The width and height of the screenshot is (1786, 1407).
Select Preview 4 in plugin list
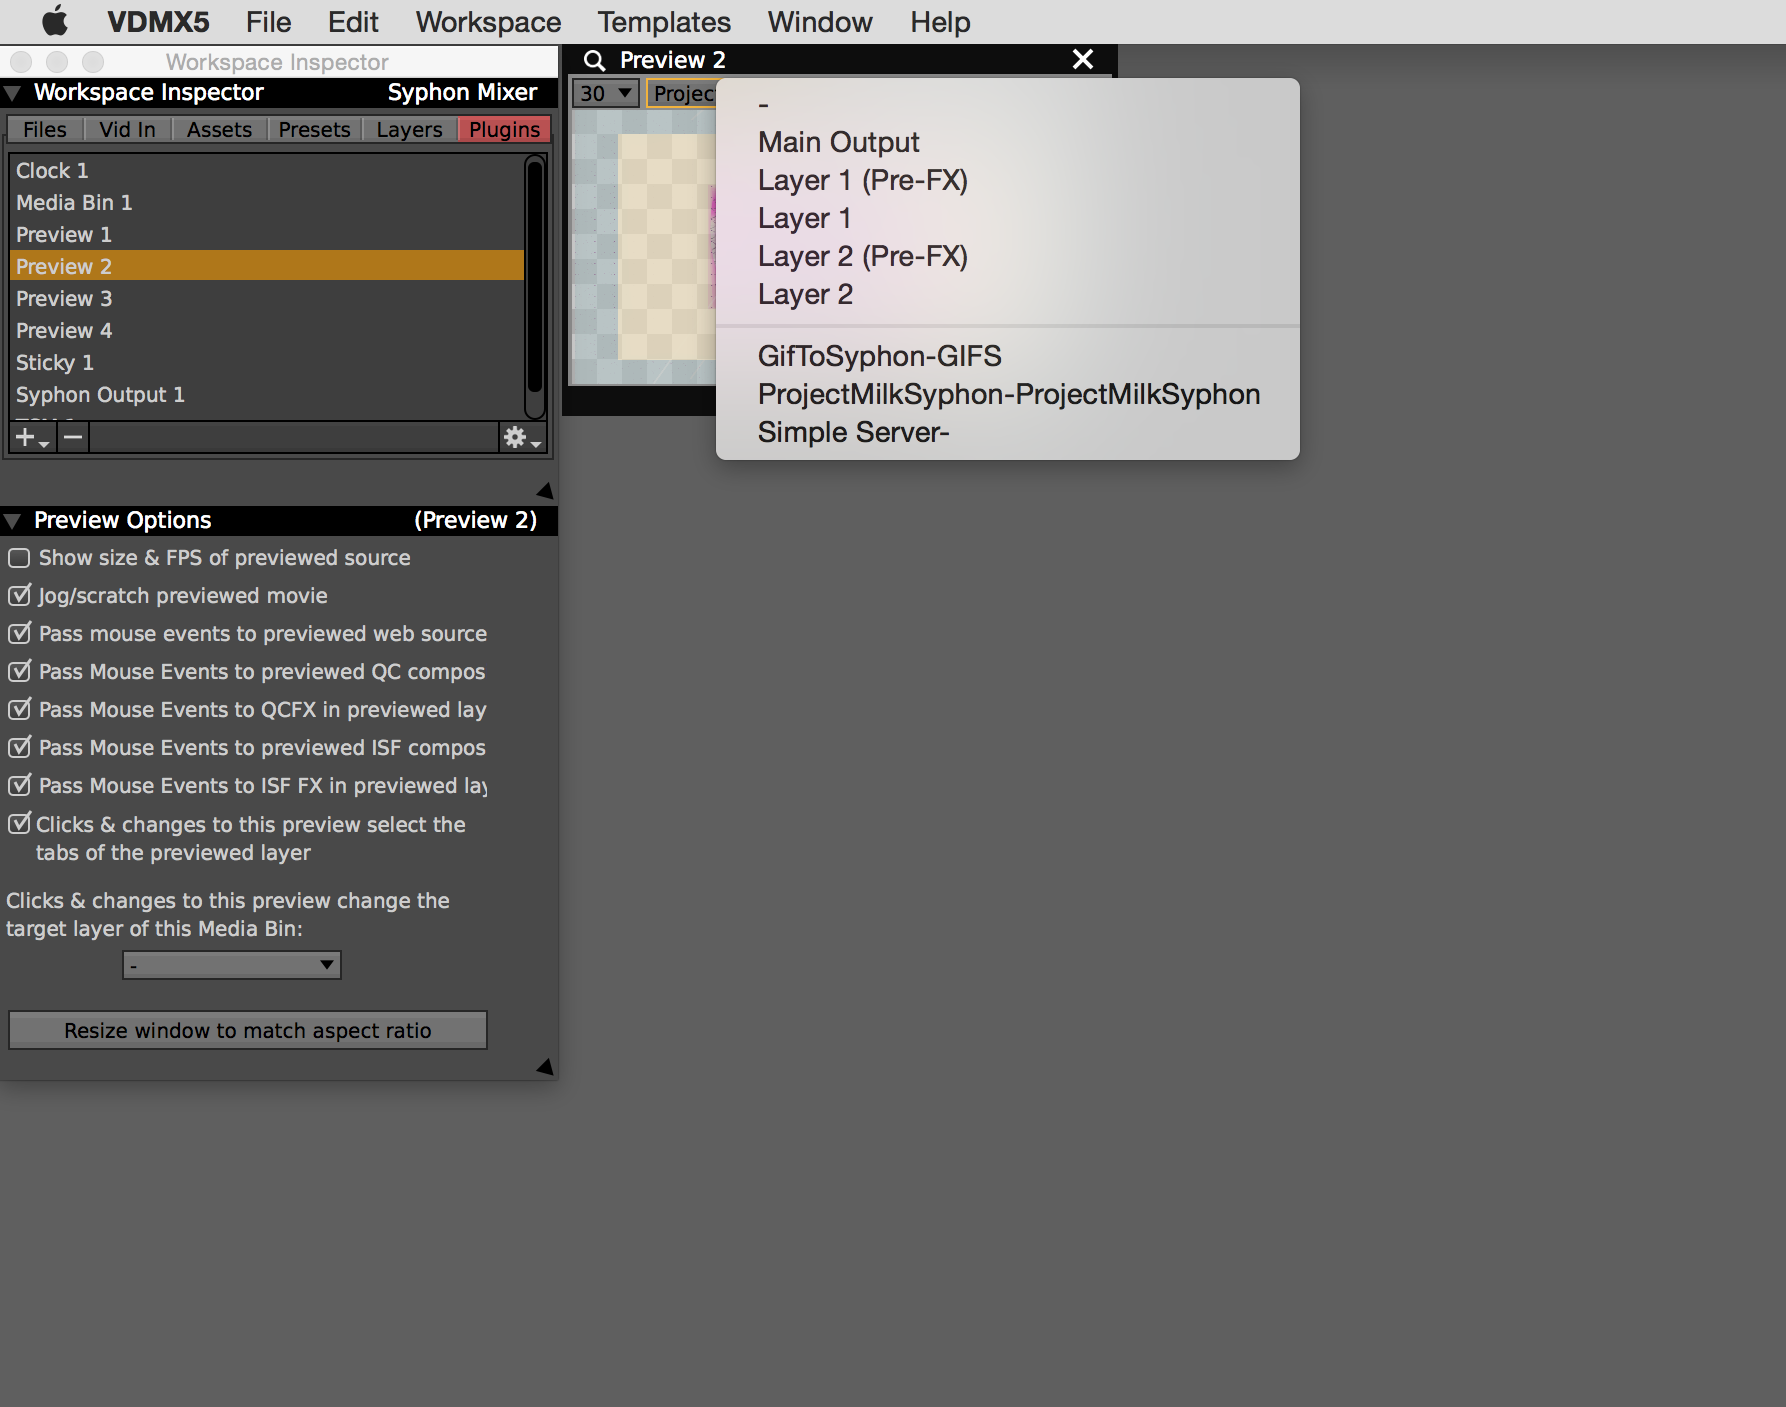(267, 330)
